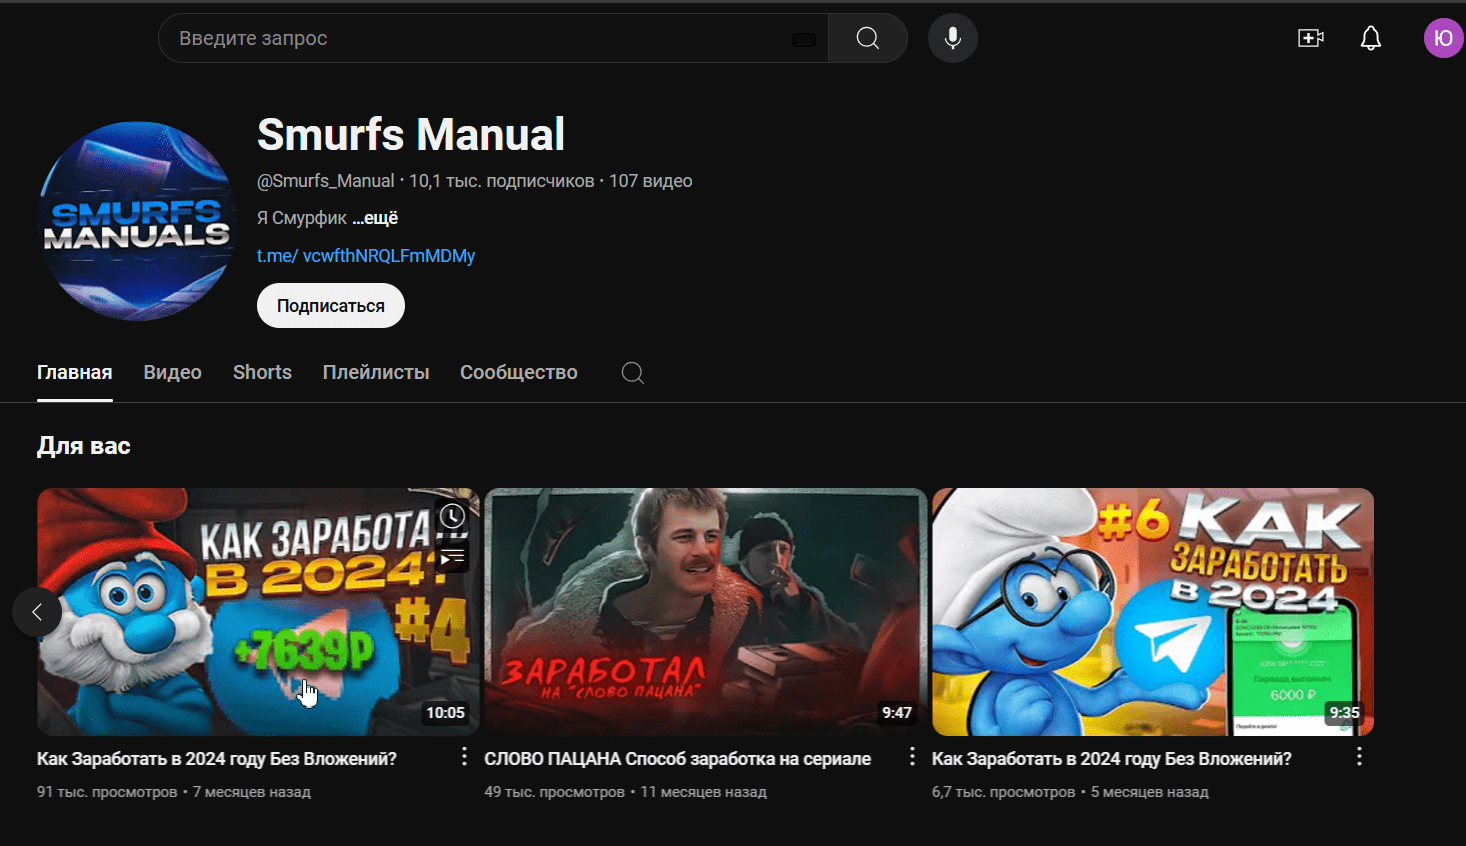Click the Для вас section heading
Viewport: 1466px width, 846px height.
click(84, 446)
